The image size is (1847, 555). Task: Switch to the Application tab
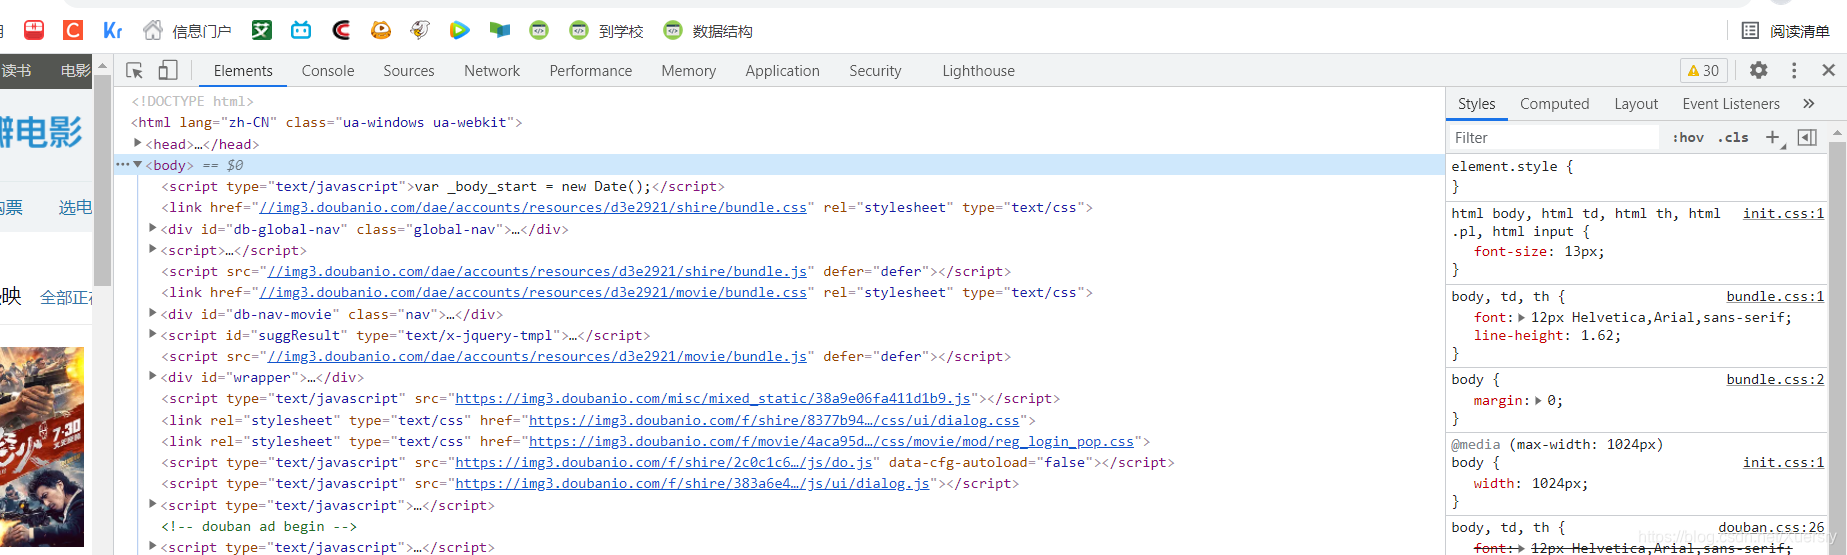783,71
